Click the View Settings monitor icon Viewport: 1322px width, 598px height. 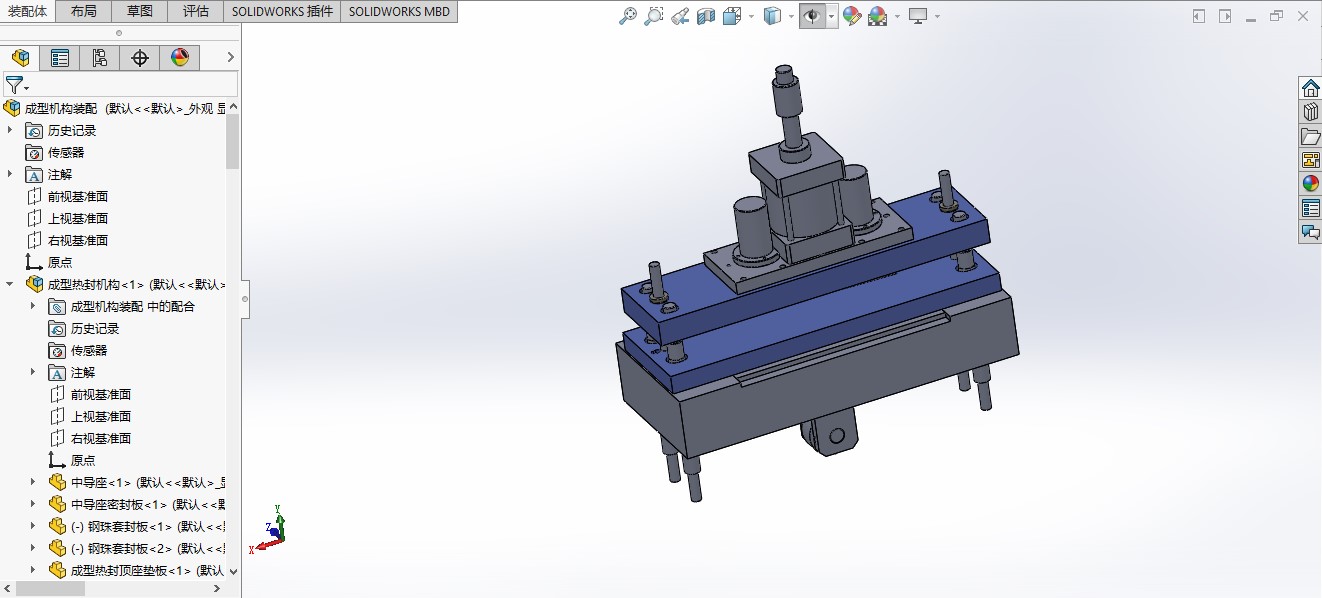[x=918, y=16]
